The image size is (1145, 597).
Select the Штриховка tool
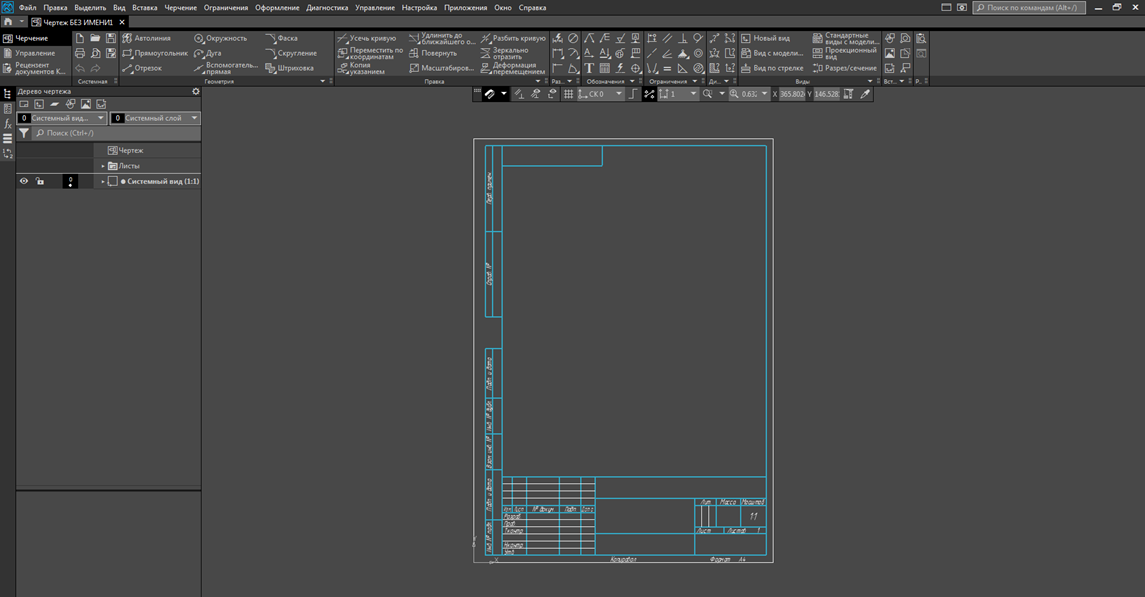[290, 68]
